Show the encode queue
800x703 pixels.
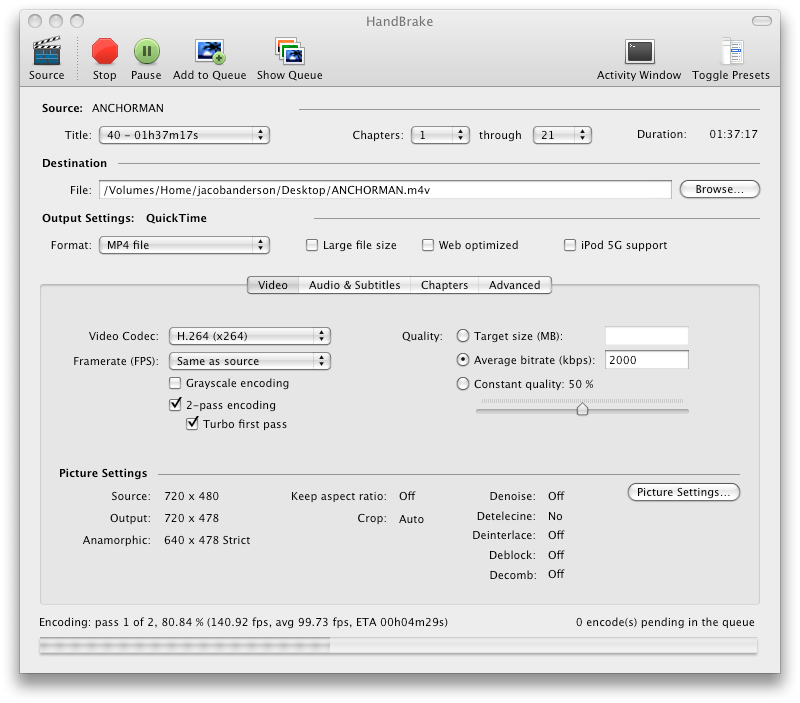tap(289, 52)
